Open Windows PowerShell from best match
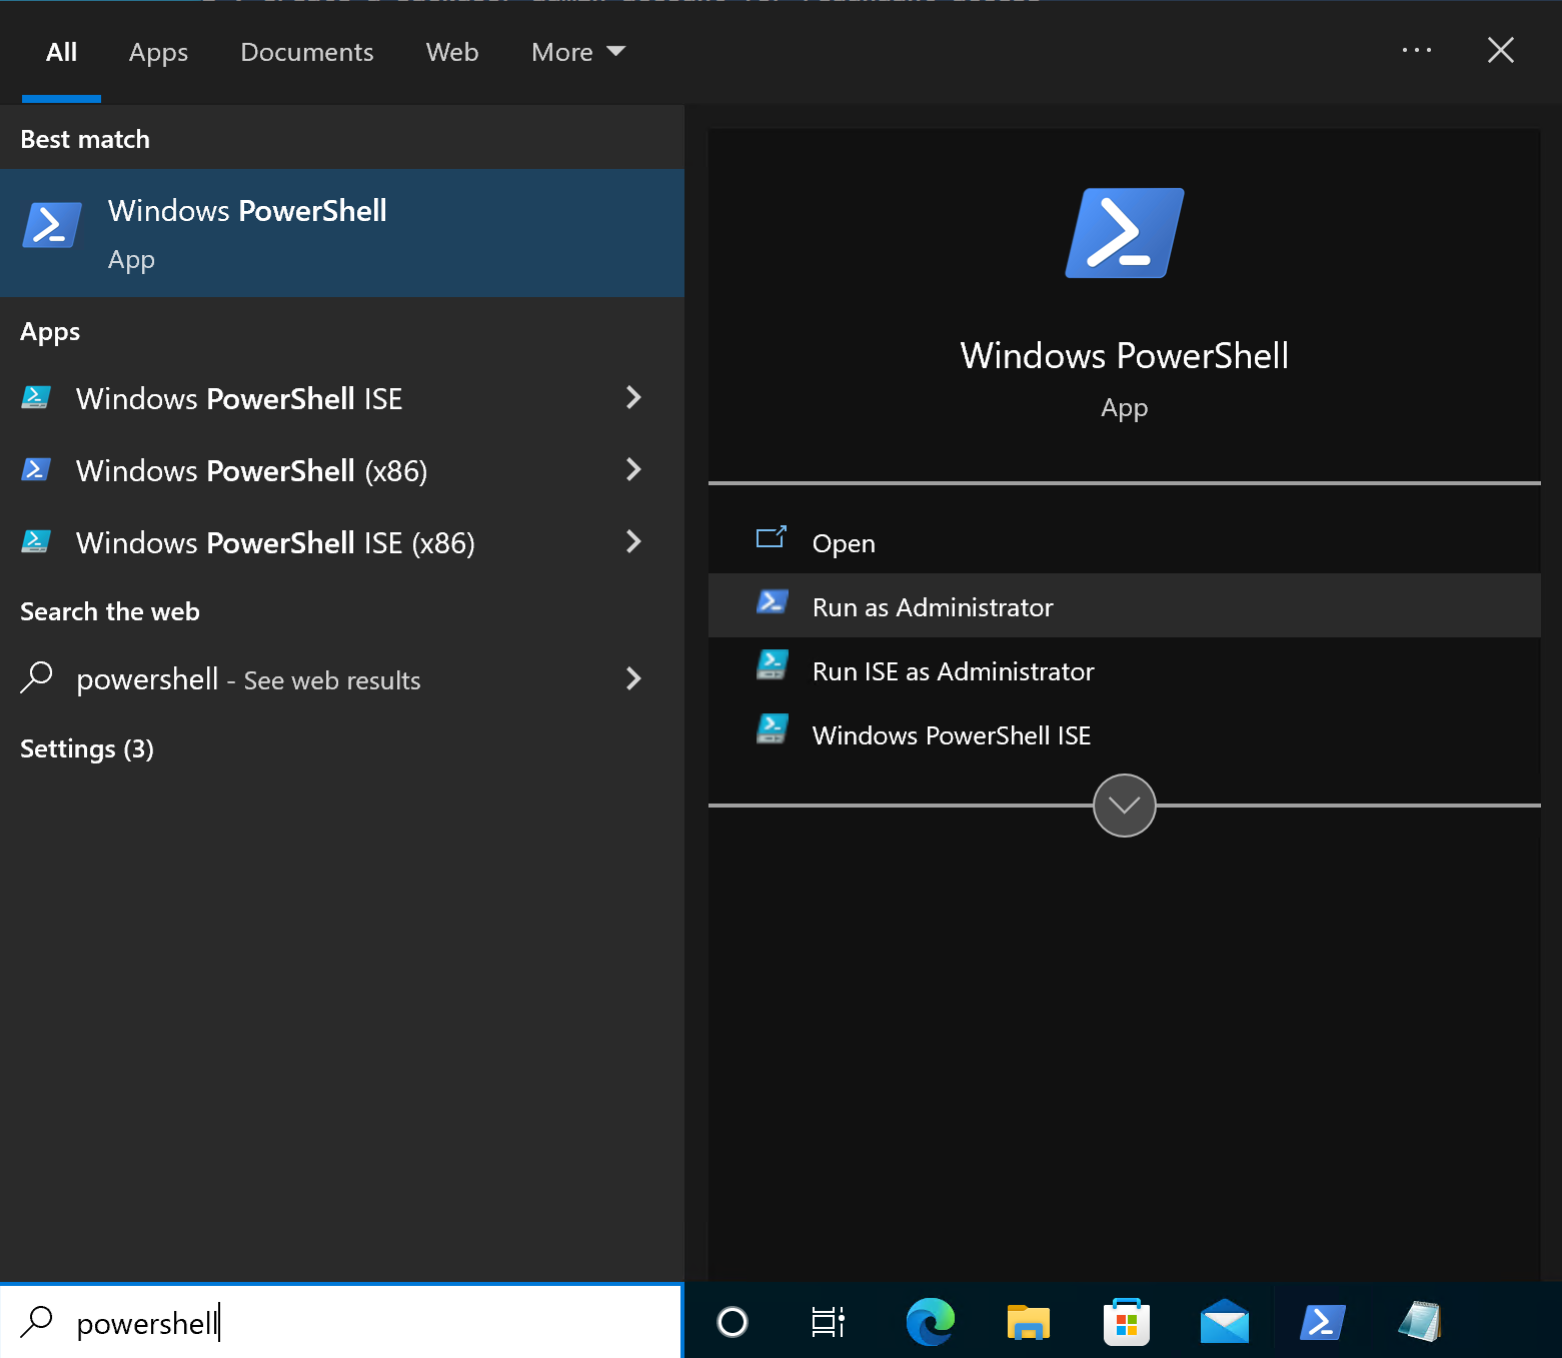 (x=246, y=233)
